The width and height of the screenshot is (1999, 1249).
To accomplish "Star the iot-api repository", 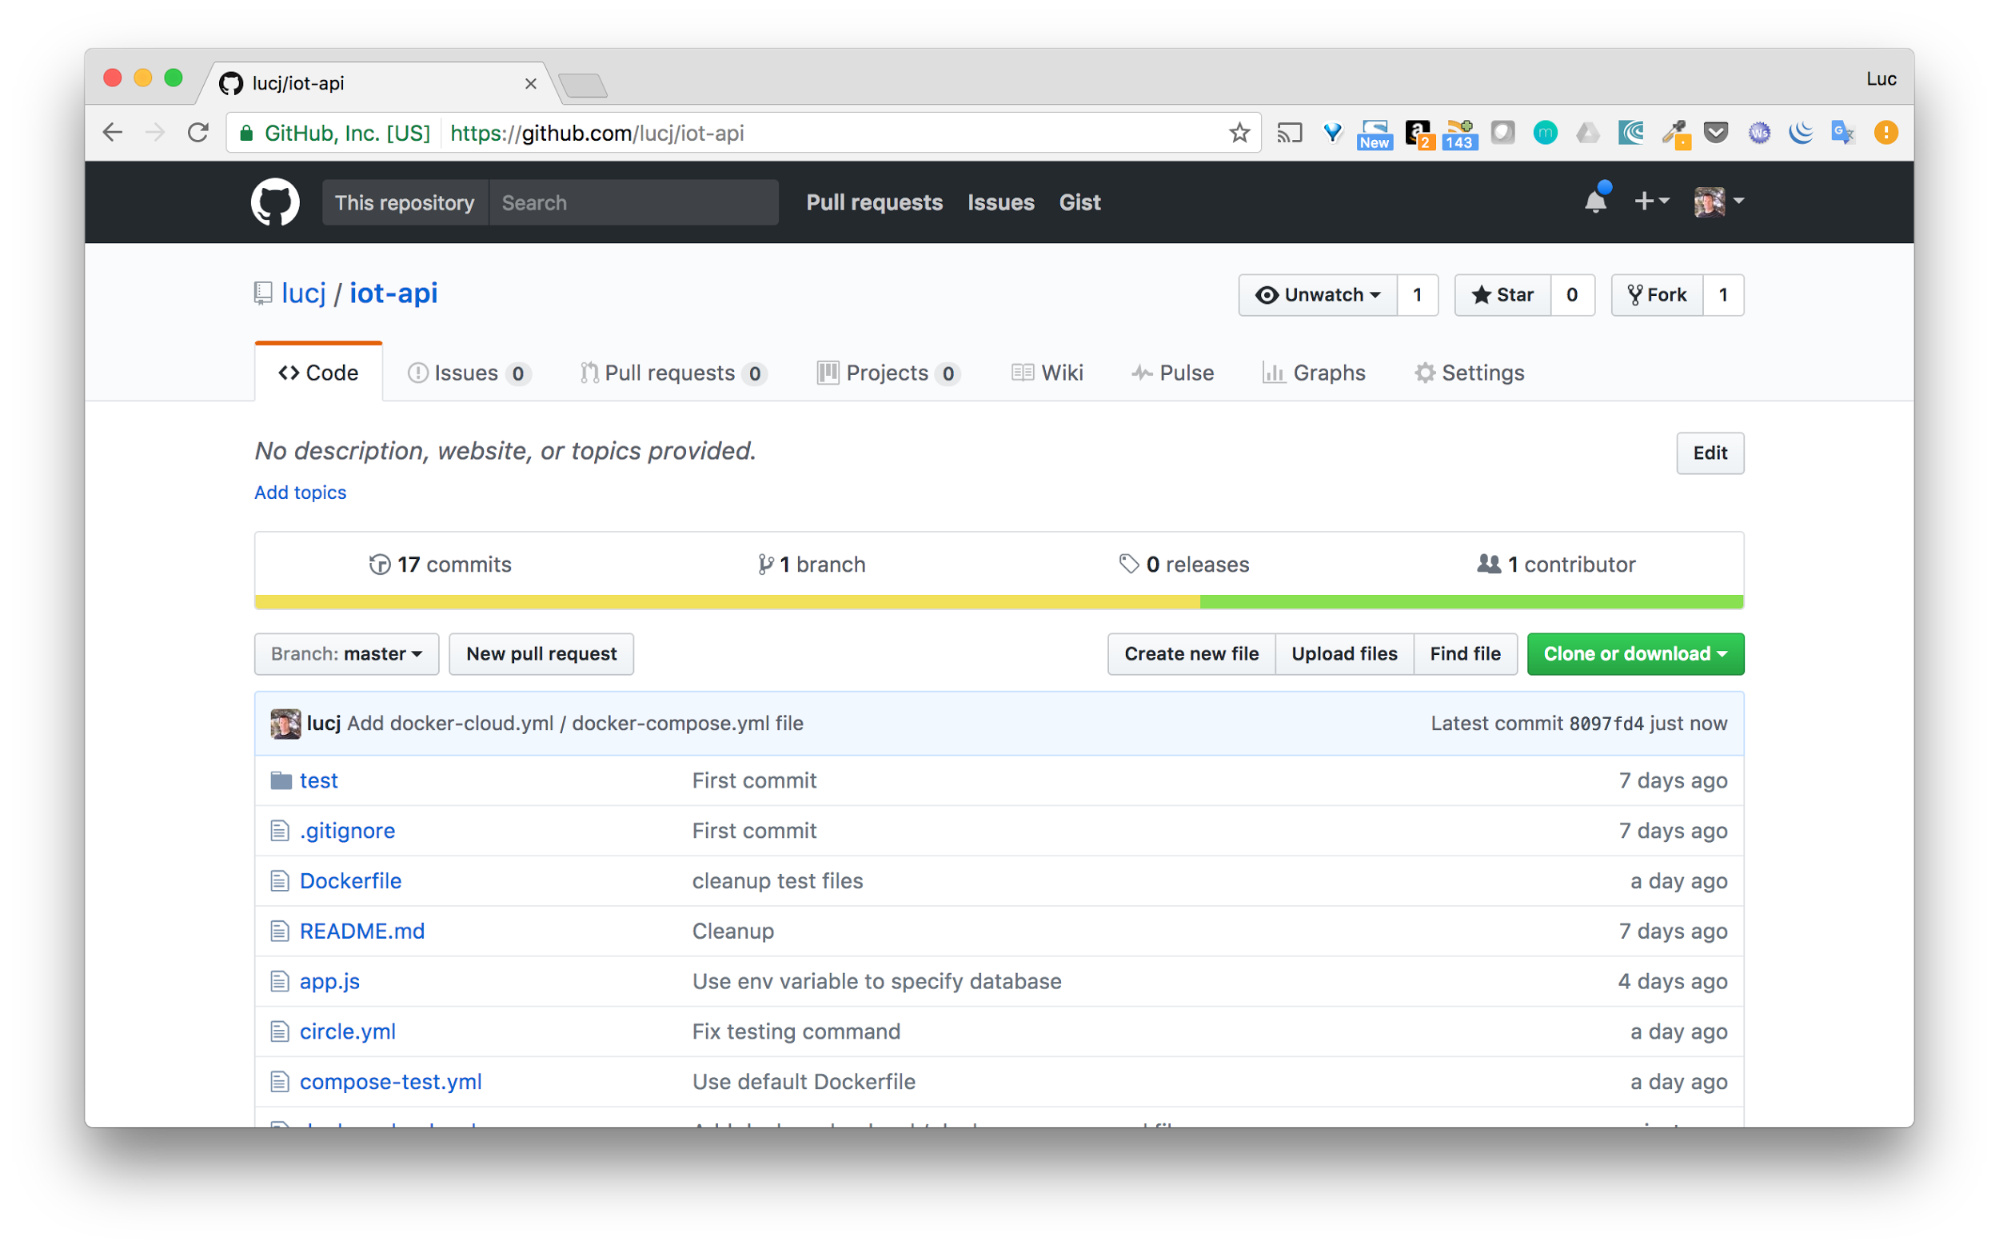I will [1502, 295].
